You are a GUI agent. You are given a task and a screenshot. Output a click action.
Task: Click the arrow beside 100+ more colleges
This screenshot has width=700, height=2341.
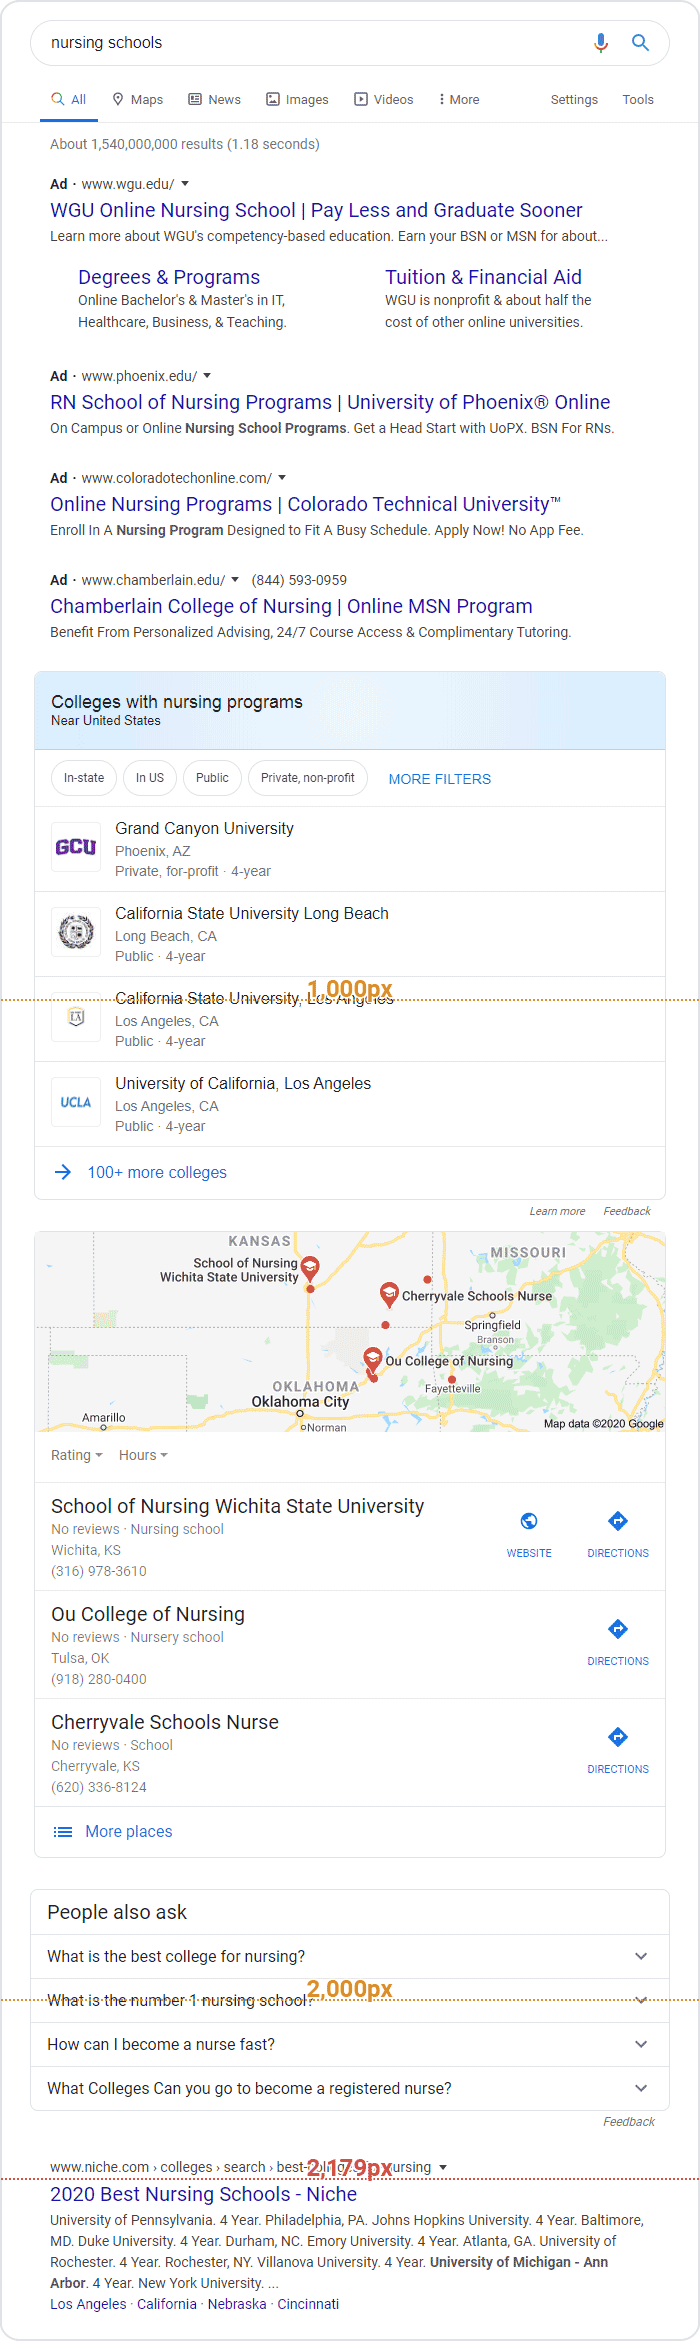[63, 1172]
